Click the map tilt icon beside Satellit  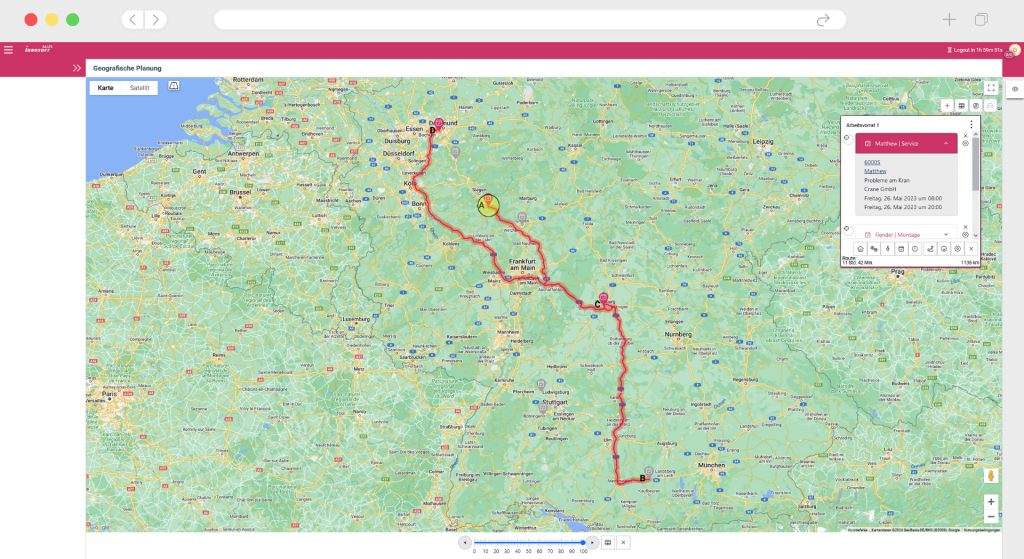click(x=174, y=86)
